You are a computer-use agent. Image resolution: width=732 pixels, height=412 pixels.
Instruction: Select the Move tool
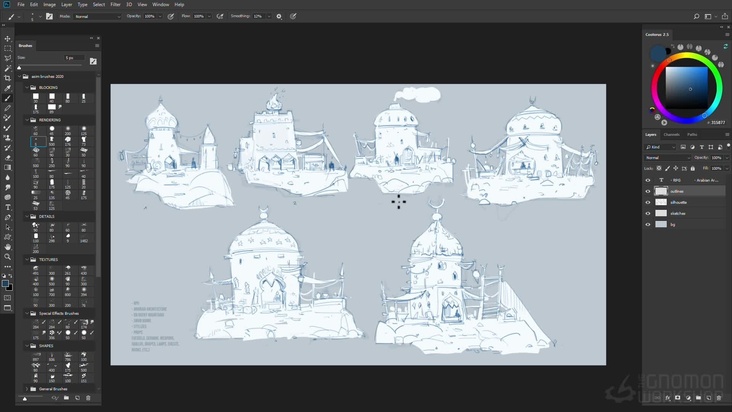tap(7, 39)
